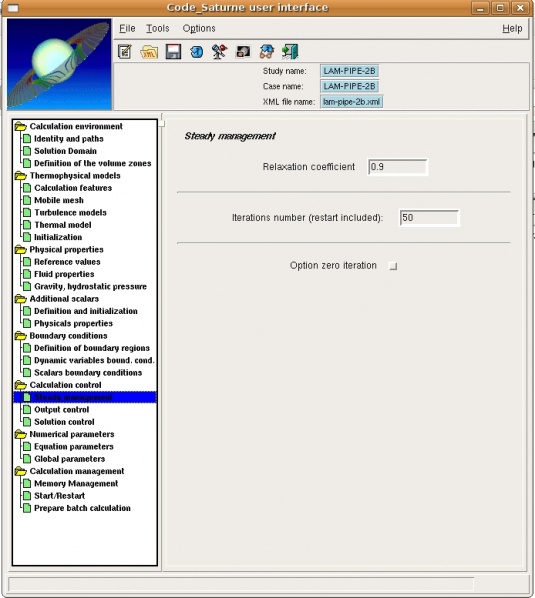Toggle the Option zero iteration checkbox
Image resolution: width=535 pixels, height=598 pixels.
393,266
